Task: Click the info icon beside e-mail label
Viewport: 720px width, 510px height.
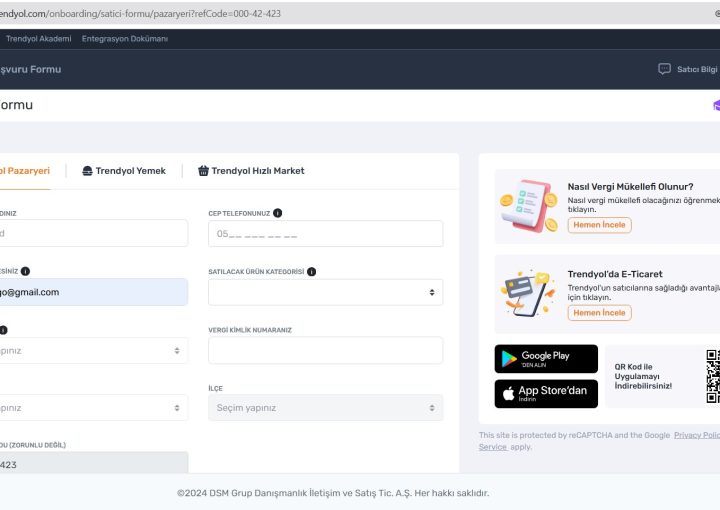Action: tap(25, 271)
